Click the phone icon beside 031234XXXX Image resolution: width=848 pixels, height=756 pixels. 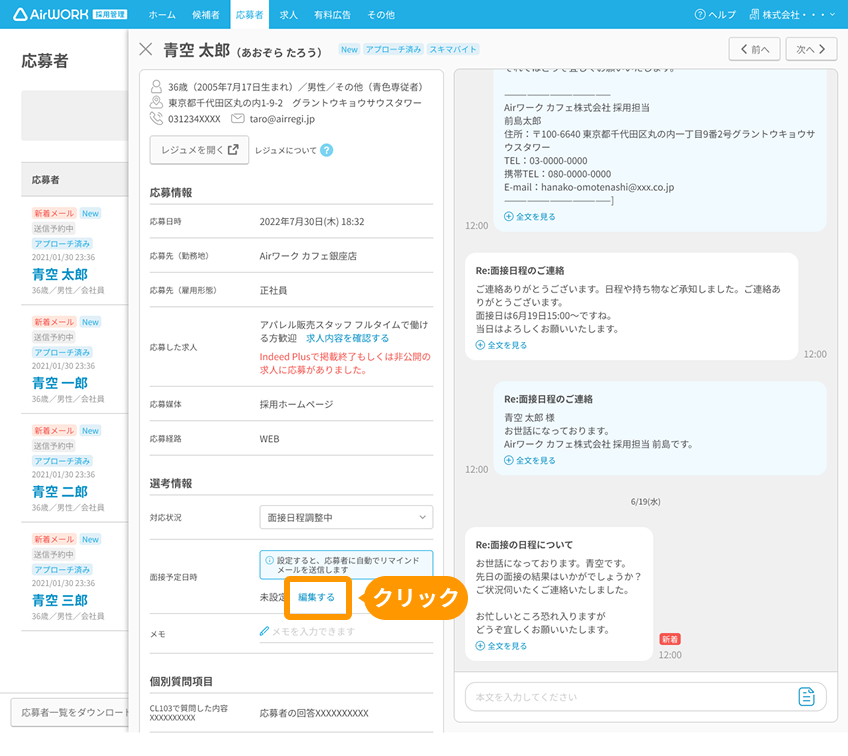tap(156, 118)
